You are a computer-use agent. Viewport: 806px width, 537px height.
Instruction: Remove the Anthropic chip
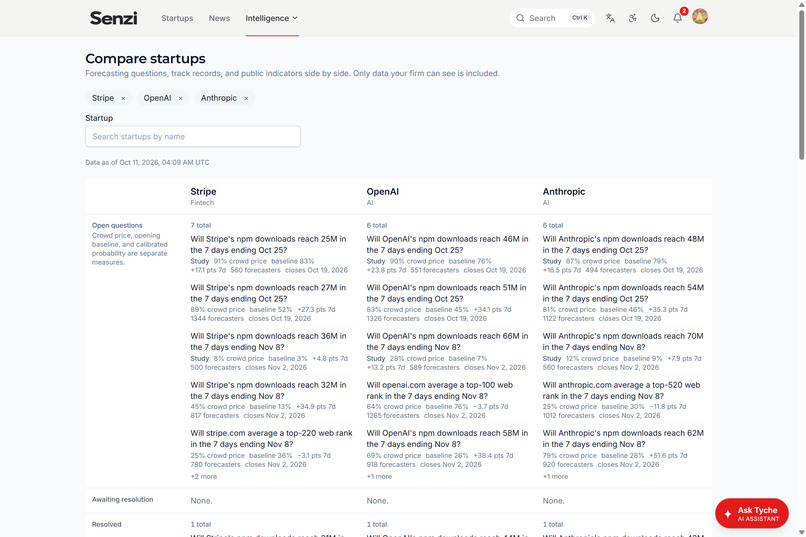click(246, 98)
